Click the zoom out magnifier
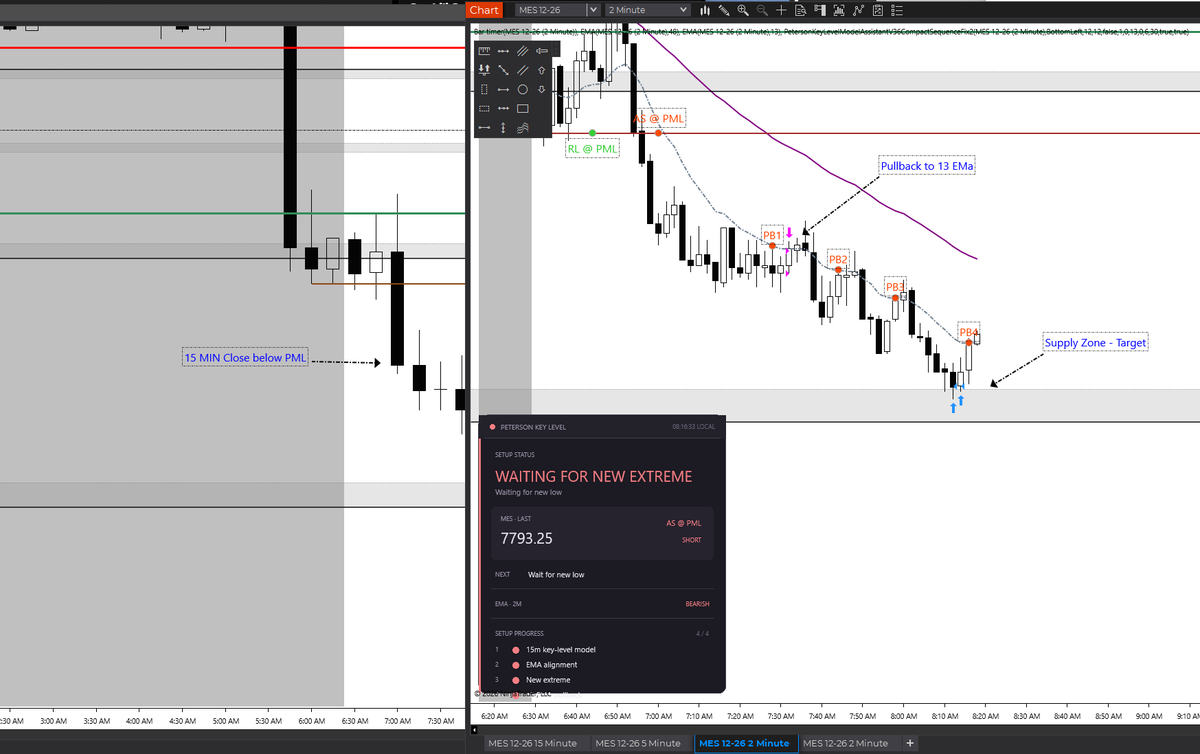The image size is (1200, 754). pos(762,10)
